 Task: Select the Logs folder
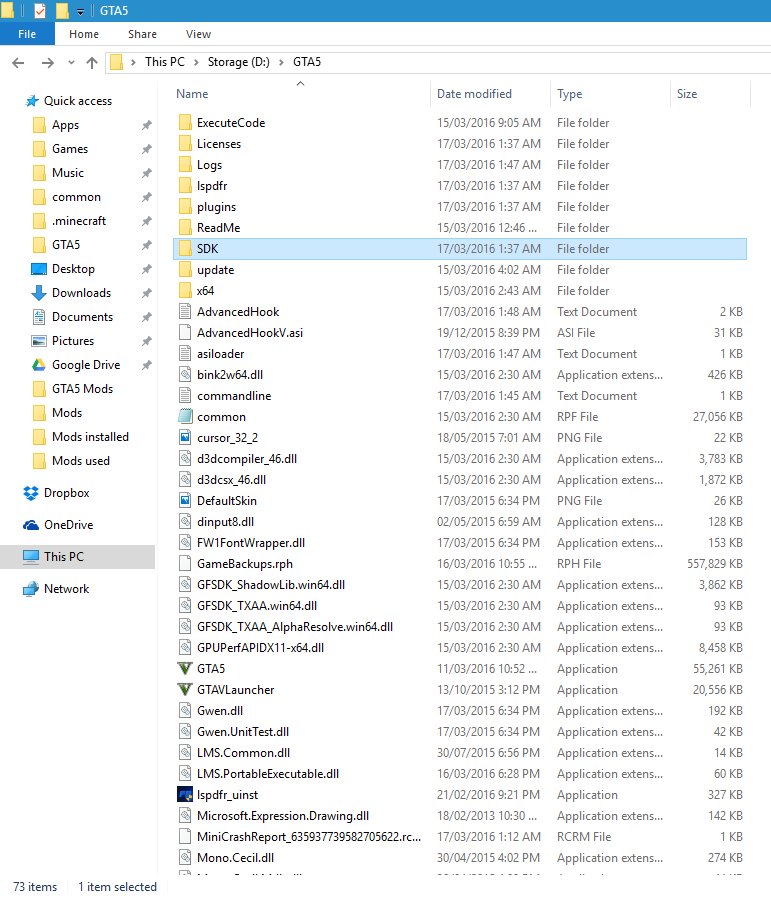coord(459,165)
